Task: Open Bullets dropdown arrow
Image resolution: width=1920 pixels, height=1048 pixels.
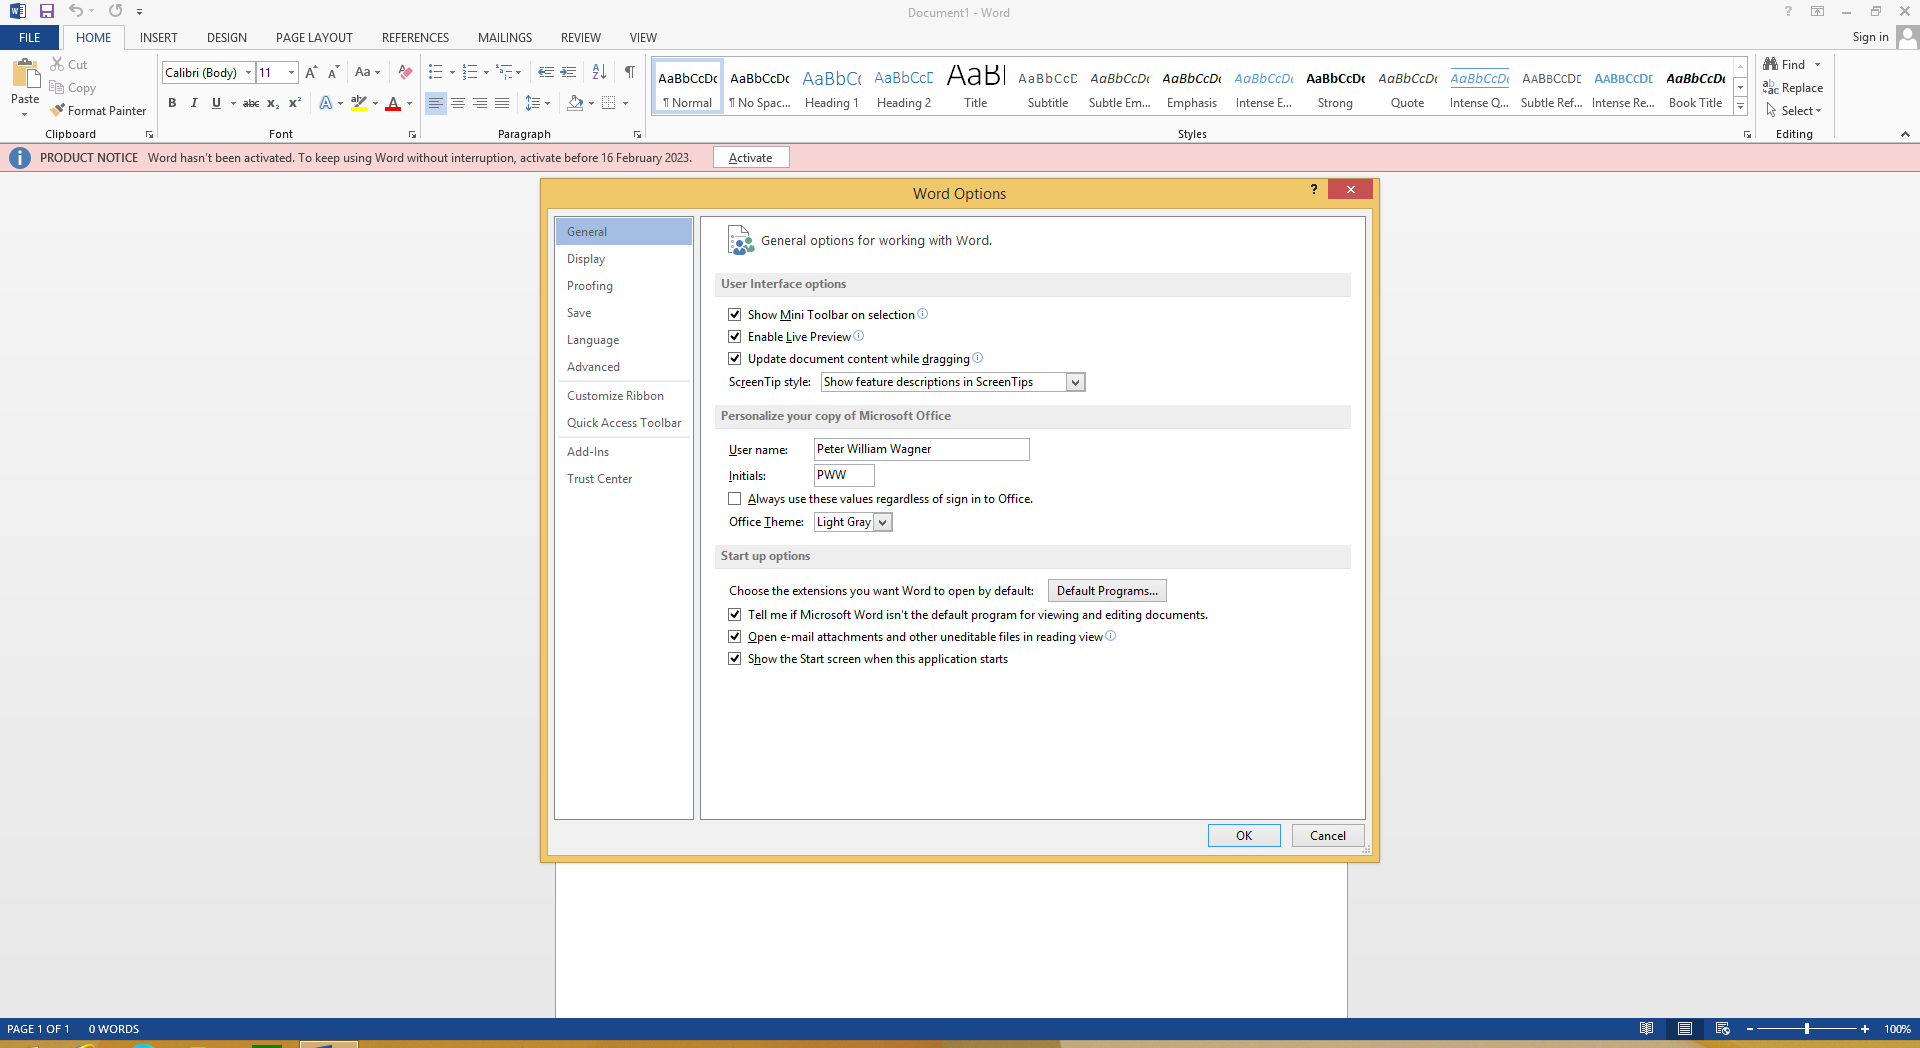Action: tap(452, 72)
